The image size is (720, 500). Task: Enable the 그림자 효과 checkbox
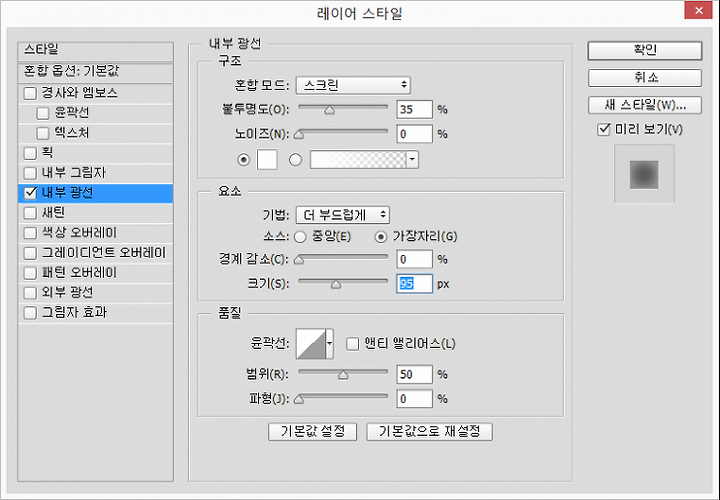click(30, 313)
